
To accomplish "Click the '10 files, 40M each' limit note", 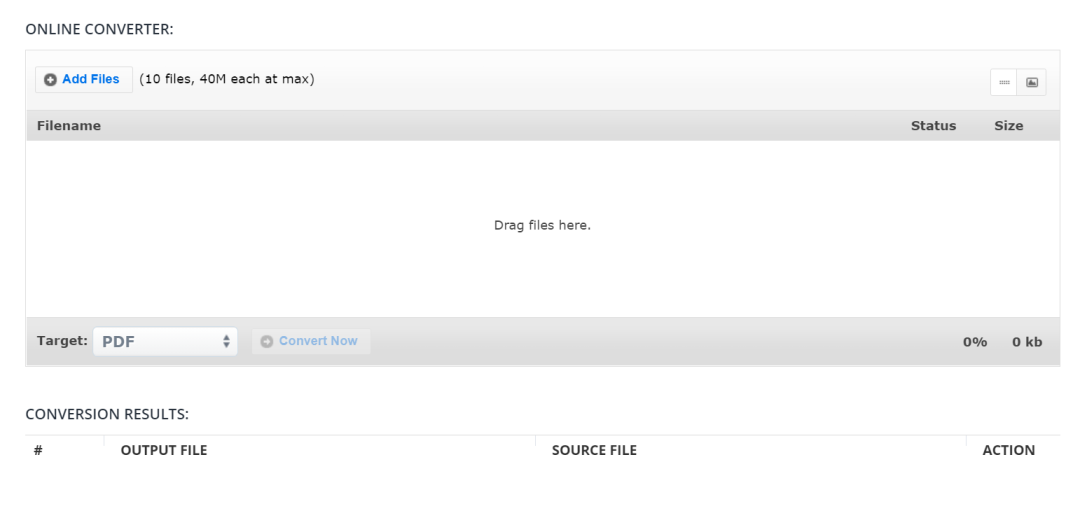I will point(227,79).
